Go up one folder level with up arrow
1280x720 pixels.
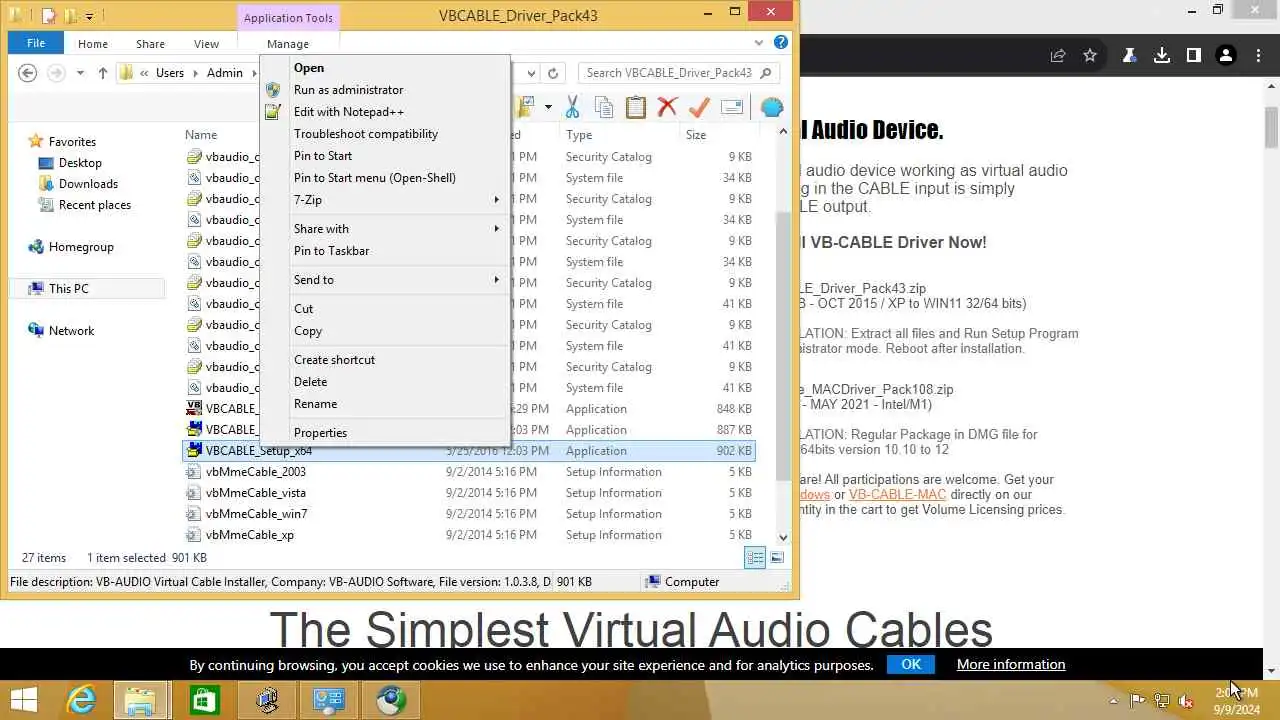pos(102,73)
